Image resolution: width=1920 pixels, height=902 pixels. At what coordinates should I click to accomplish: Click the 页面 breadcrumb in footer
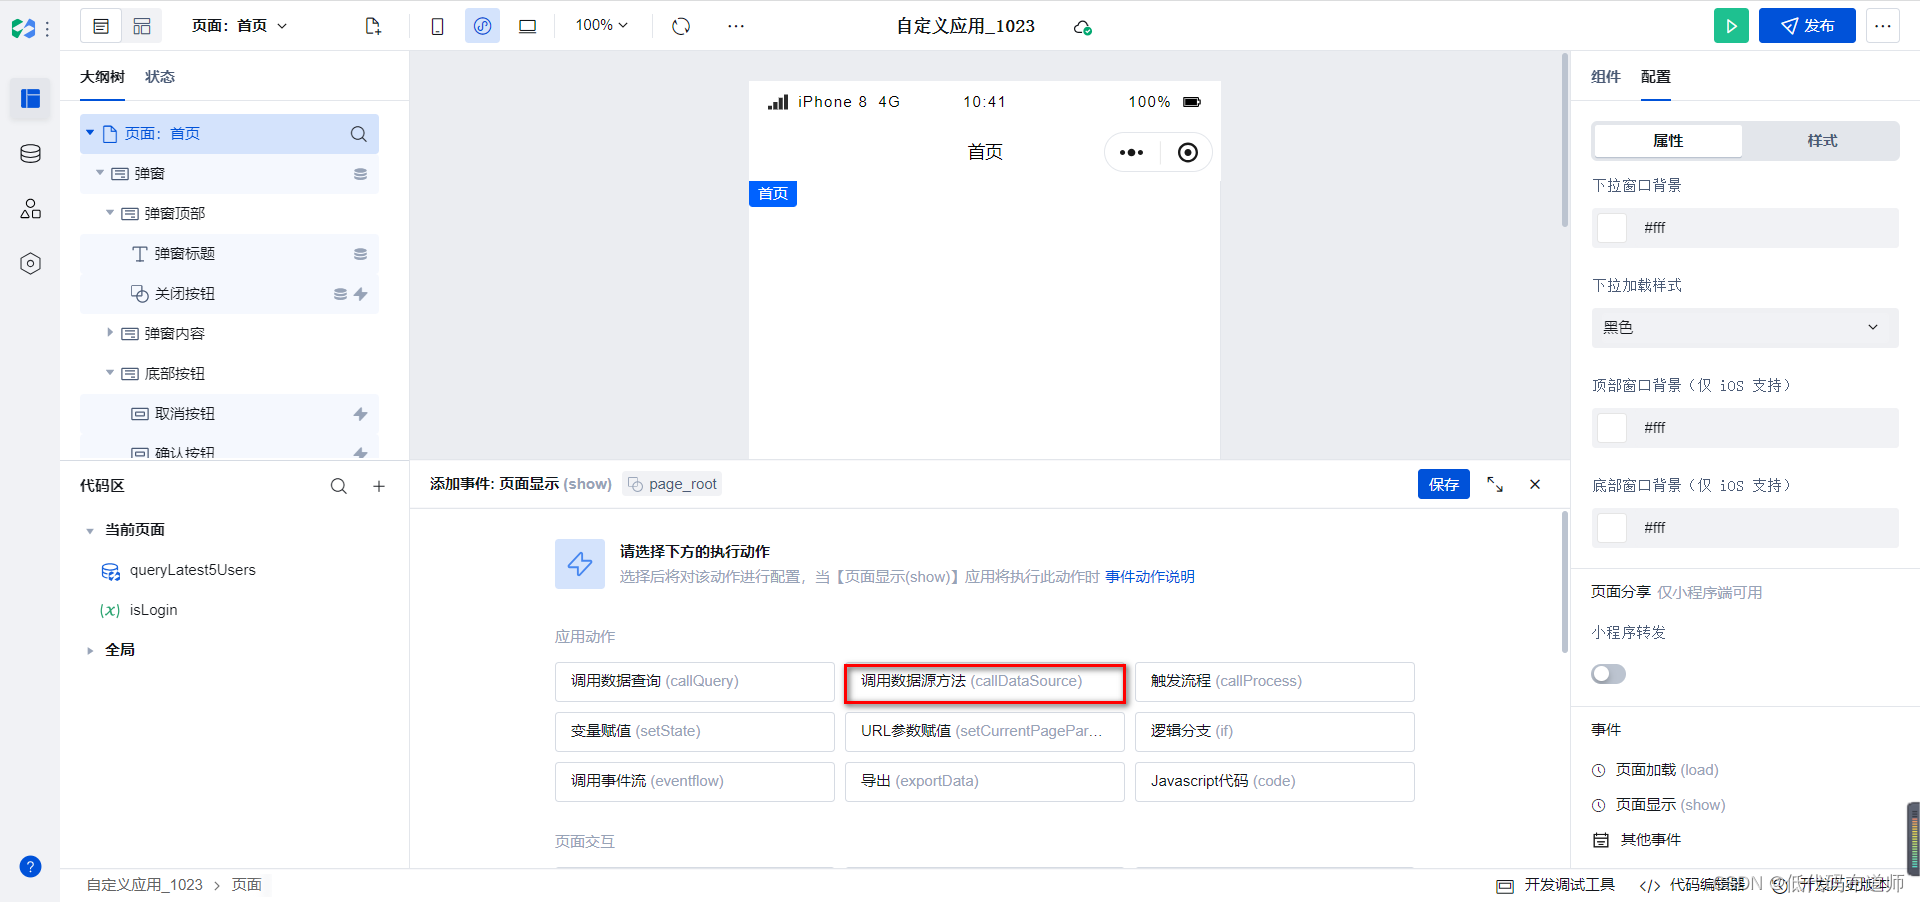coord(247,885)
